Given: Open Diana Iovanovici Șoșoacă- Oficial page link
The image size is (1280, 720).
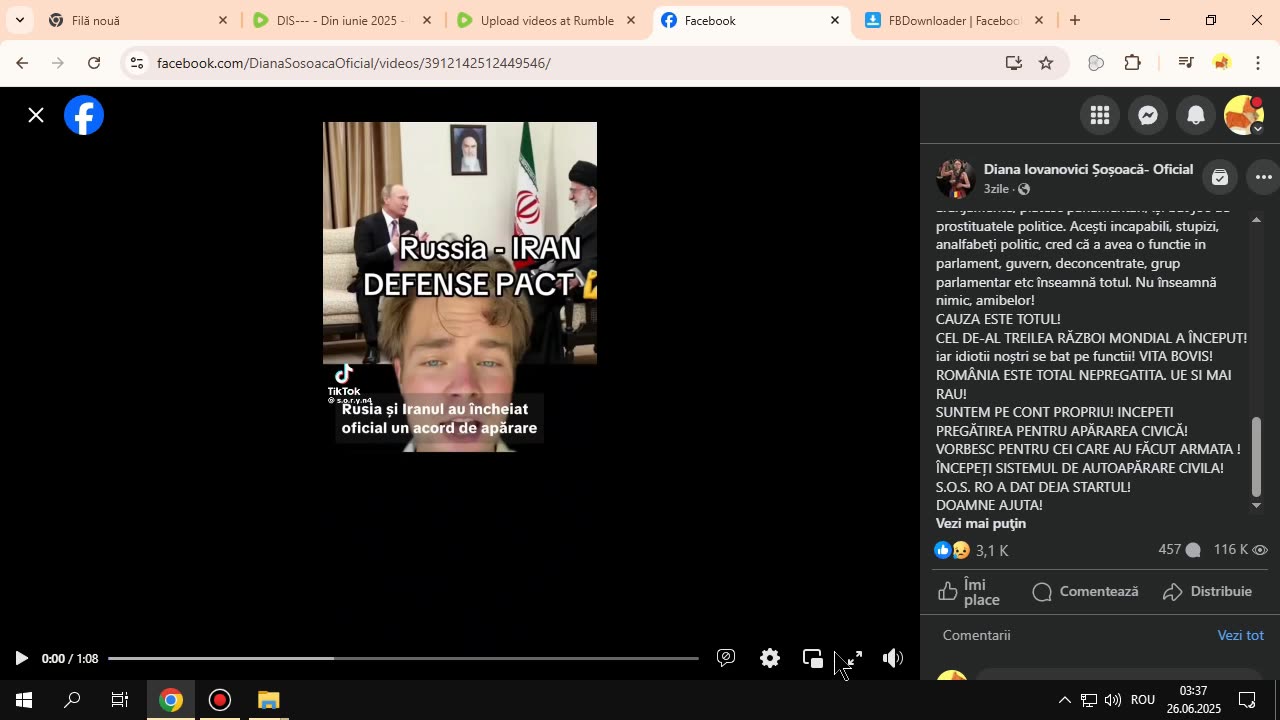Looking at the screenshot, I should coord(1088,169).
